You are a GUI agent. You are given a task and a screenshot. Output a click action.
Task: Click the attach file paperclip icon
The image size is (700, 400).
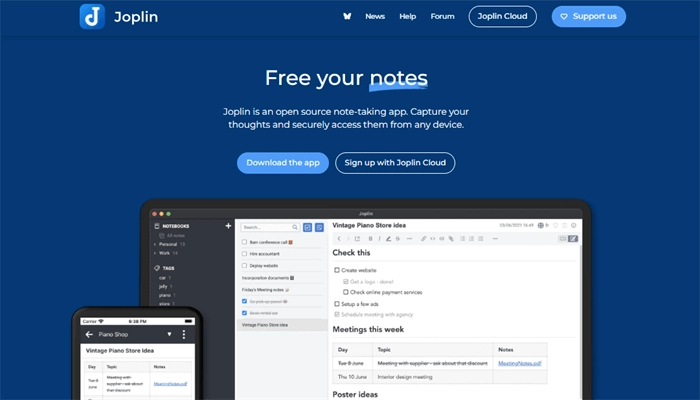(451, 239)
